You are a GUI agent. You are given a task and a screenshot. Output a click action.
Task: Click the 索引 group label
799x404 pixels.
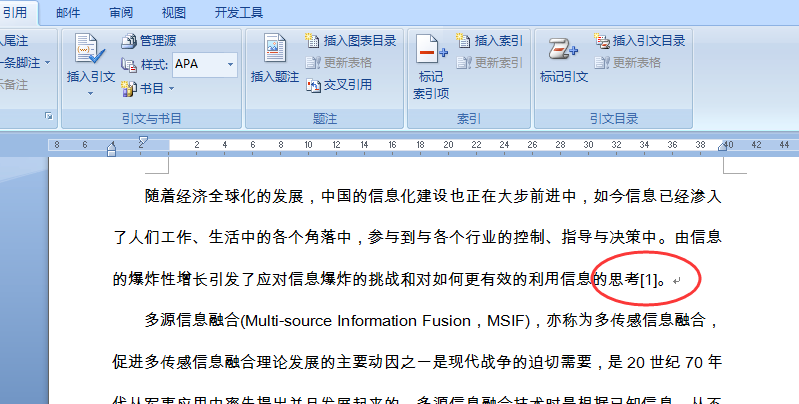(x=469, y=119)
